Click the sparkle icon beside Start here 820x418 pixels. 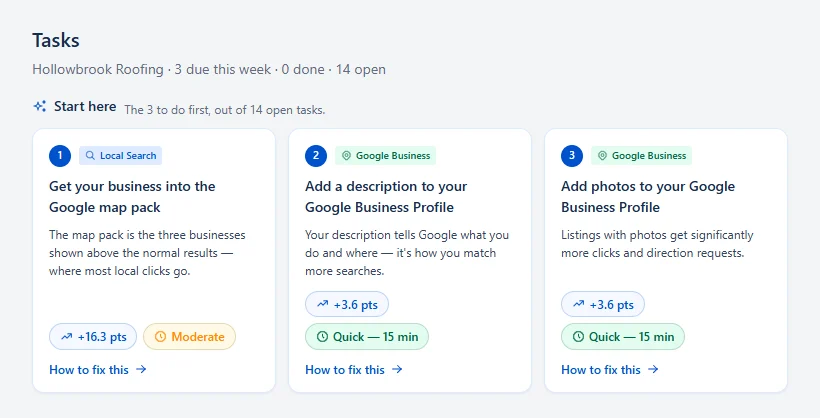coord(40,106)
